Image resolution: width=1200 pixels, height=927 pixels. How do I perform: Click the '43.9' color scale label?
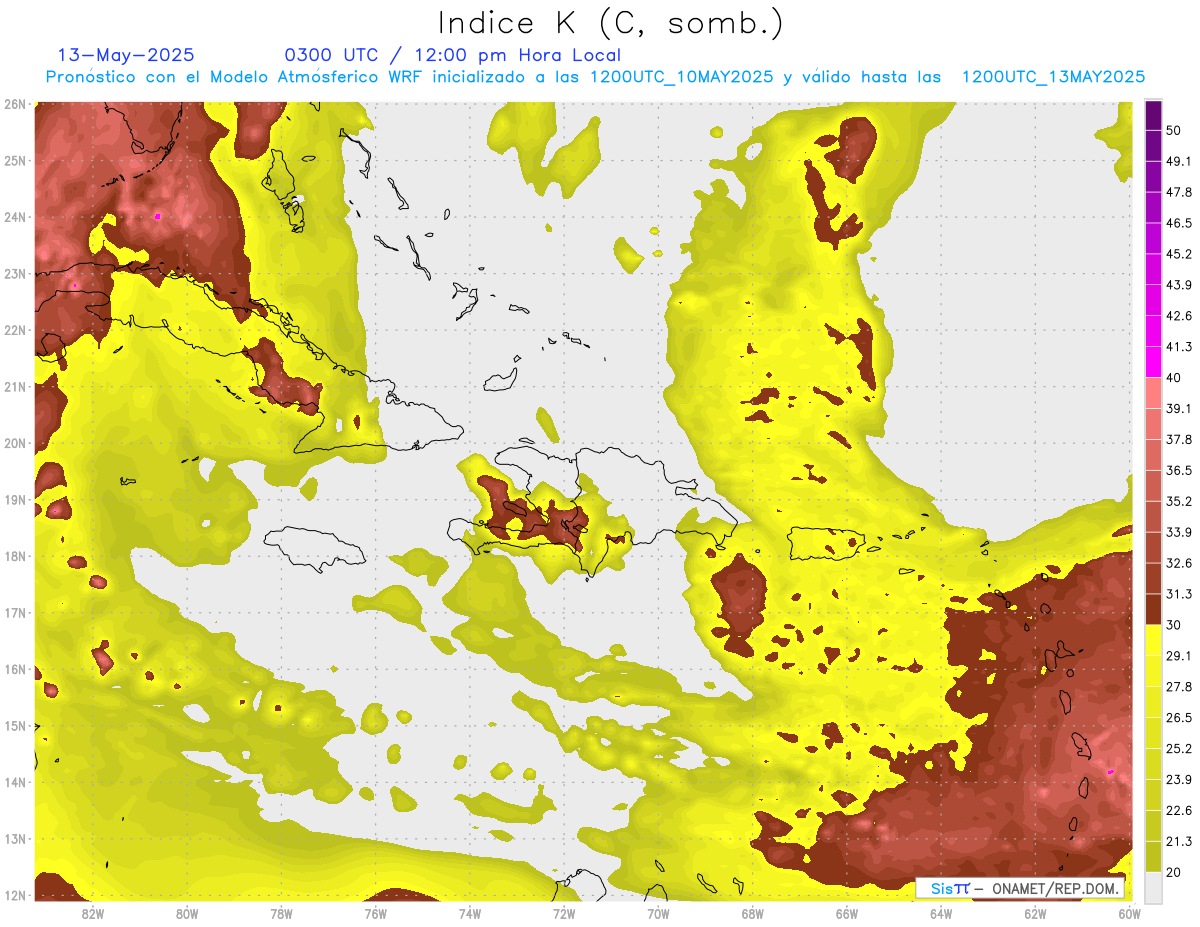point(1179,285)
